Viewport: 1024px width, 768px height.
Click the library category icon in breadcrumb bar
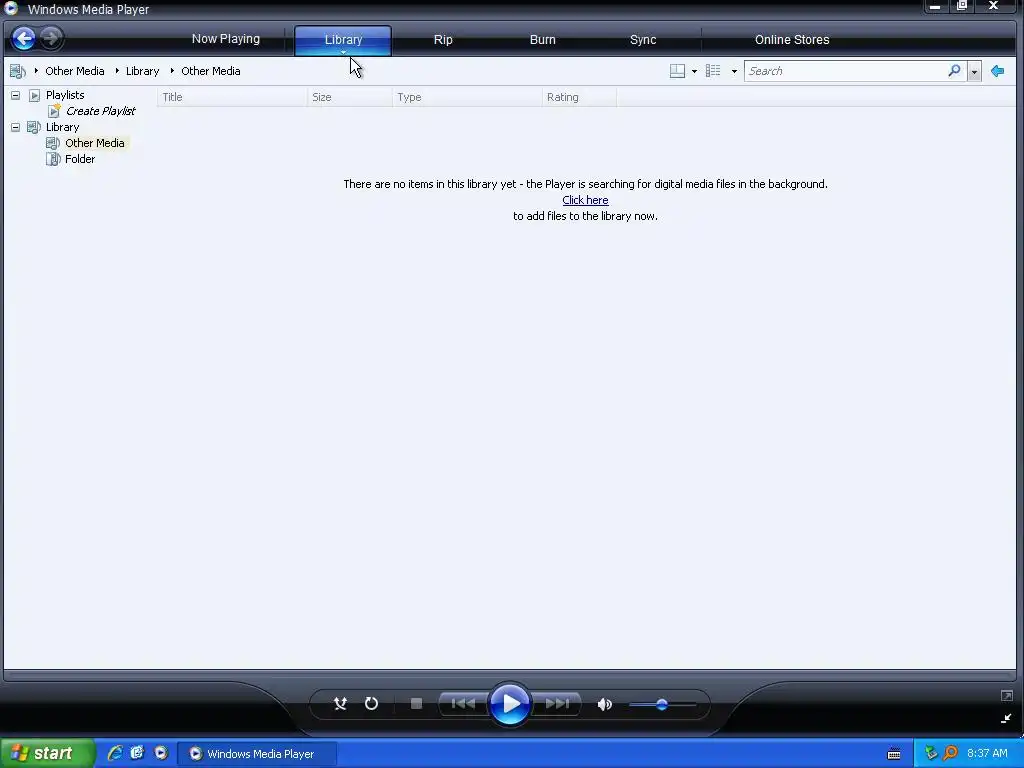[x=18, y=71]
